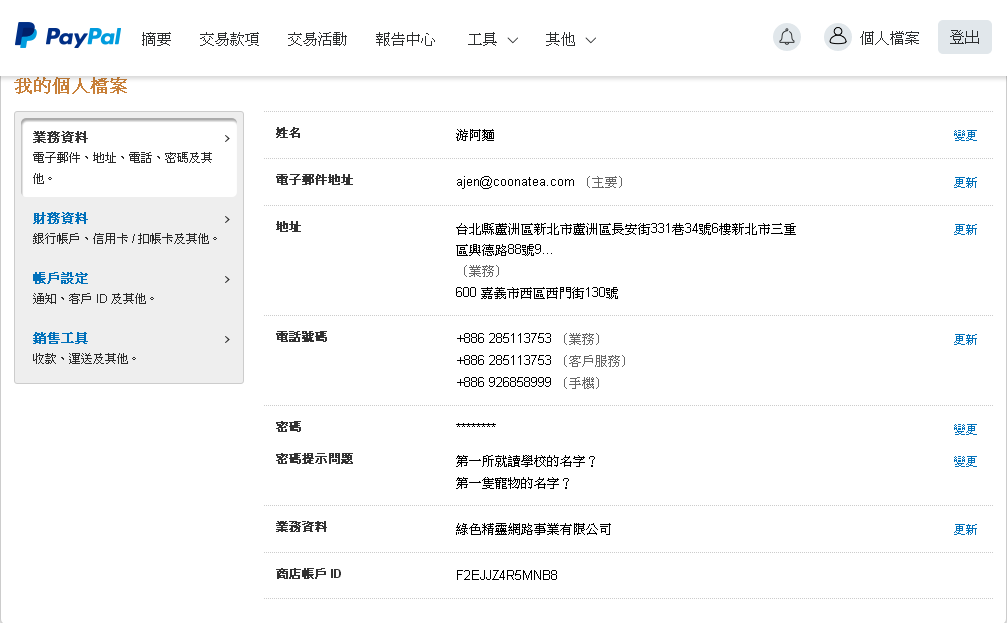Click merchant ID F2EJJZ4R5MNB8
Viewport: 1007px width, 623px height.
click(x=507, y=575)
